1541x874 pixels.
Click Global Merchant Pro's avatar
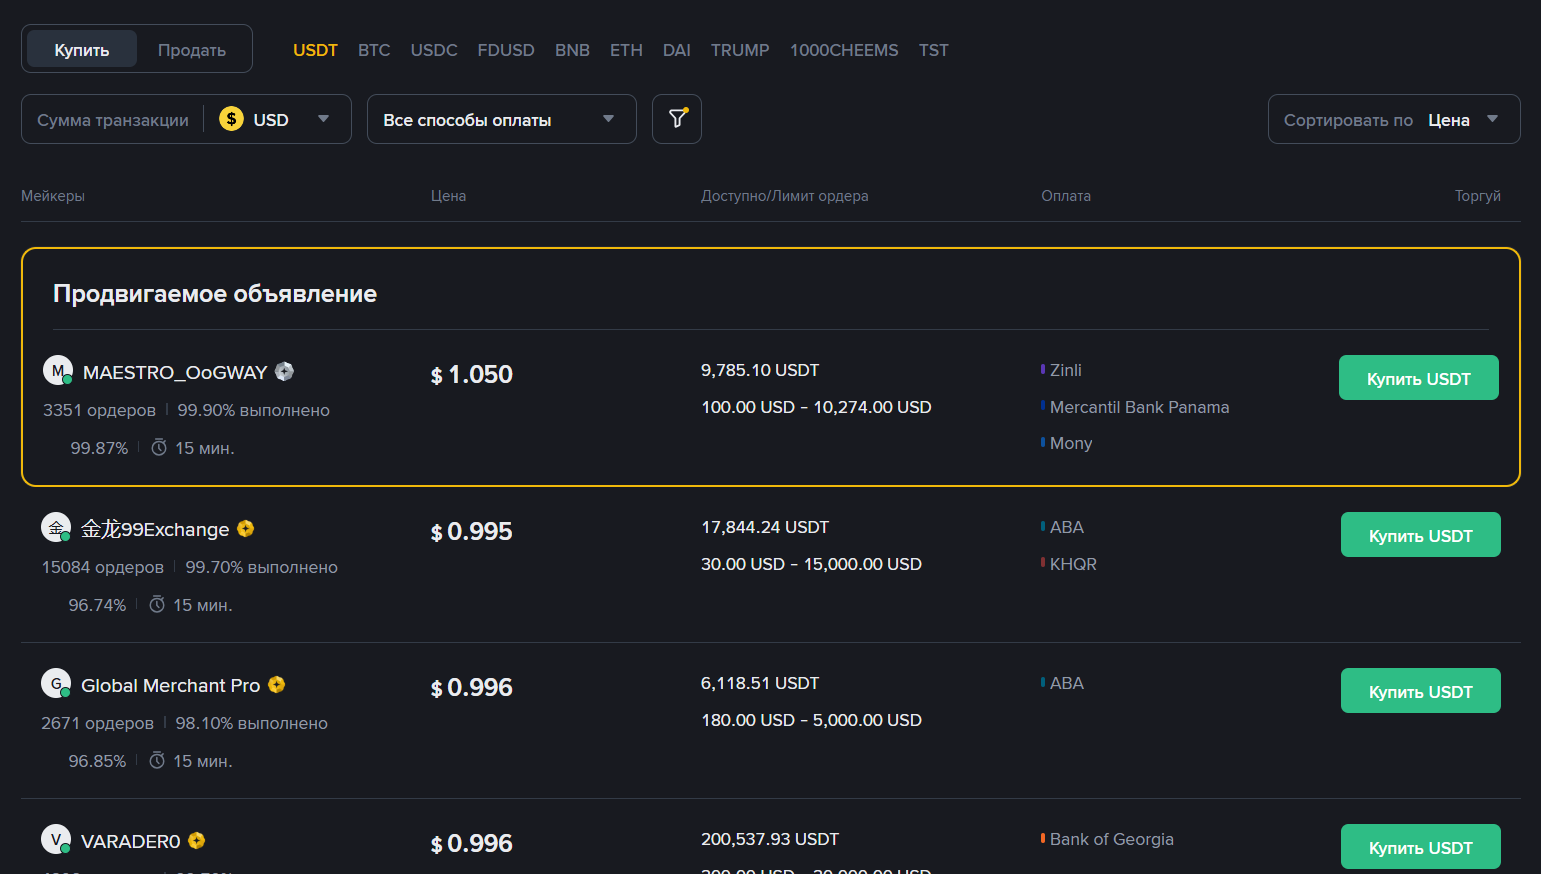tap(57, 683)
